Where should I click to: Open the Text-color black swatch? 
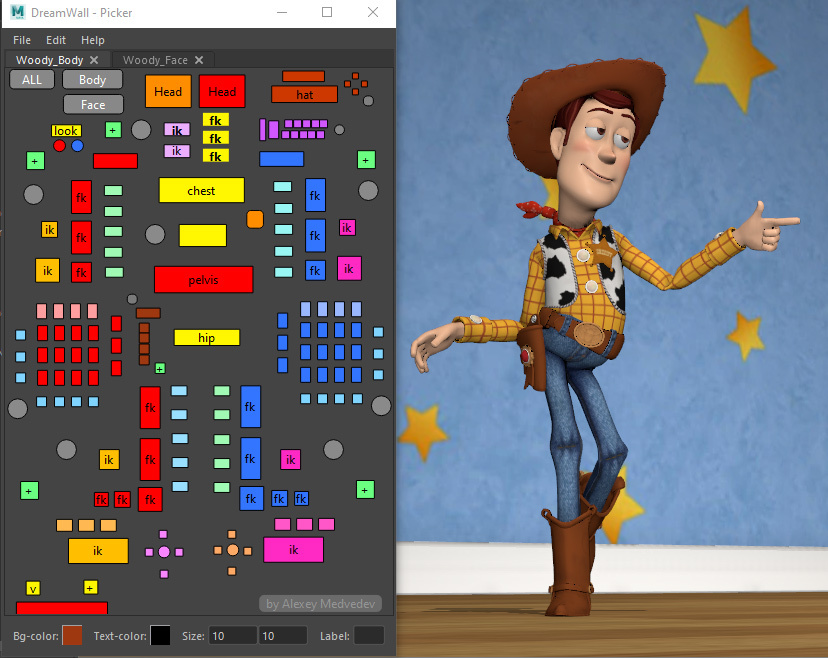click(160, 635)
